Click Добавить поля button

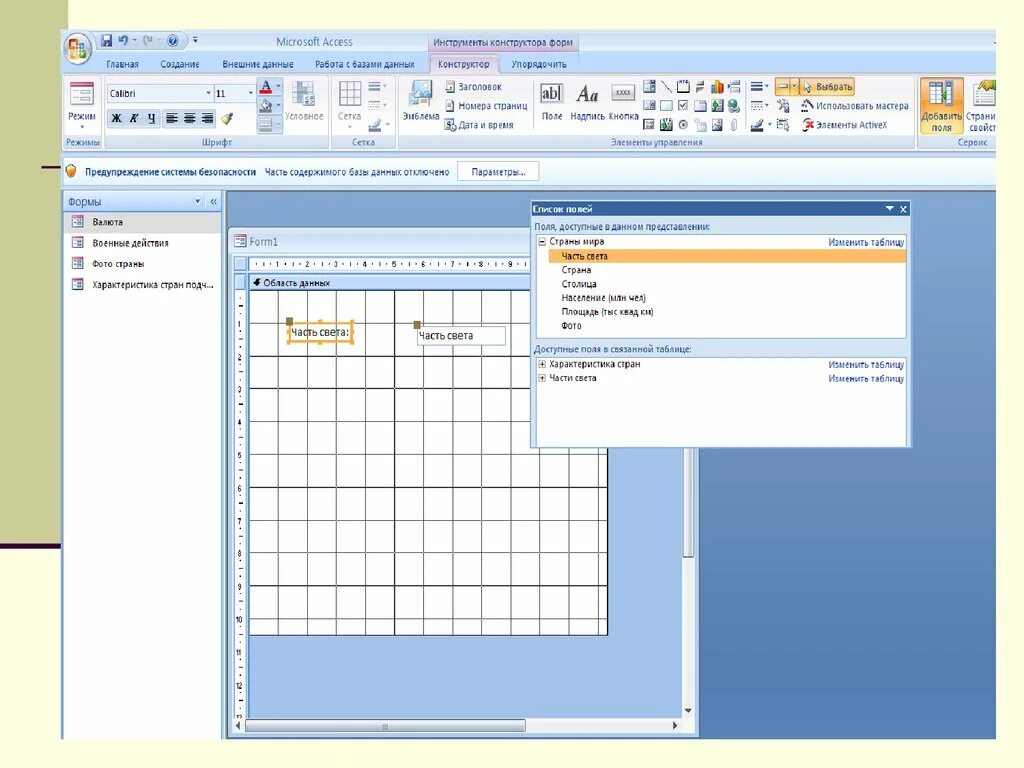[941, 106]
